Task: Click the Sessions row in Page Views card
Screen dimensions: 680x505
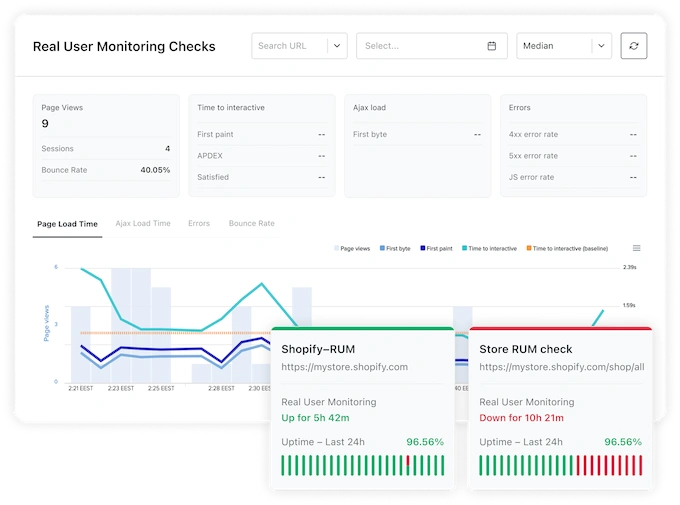Action: tap(105, 148)
